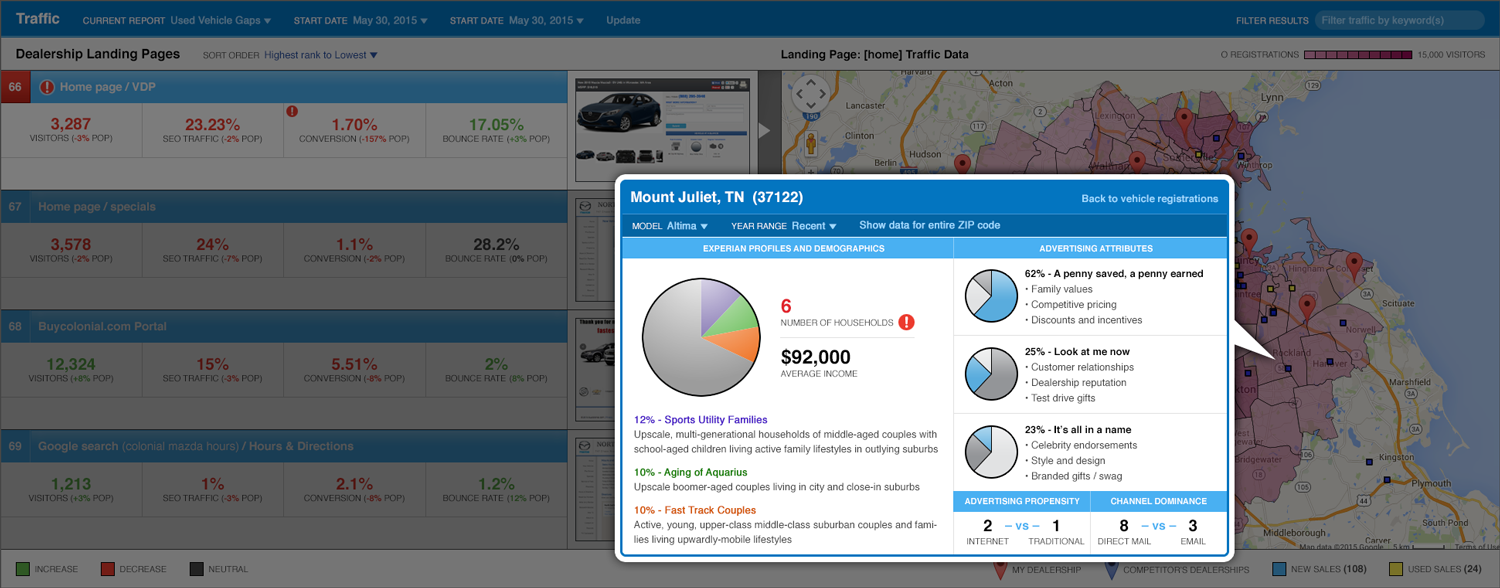Click the Competitor's Dealerships pin in the legend
The width and height of the screenshot is (1500, 588).
(x=1111, y=570)
